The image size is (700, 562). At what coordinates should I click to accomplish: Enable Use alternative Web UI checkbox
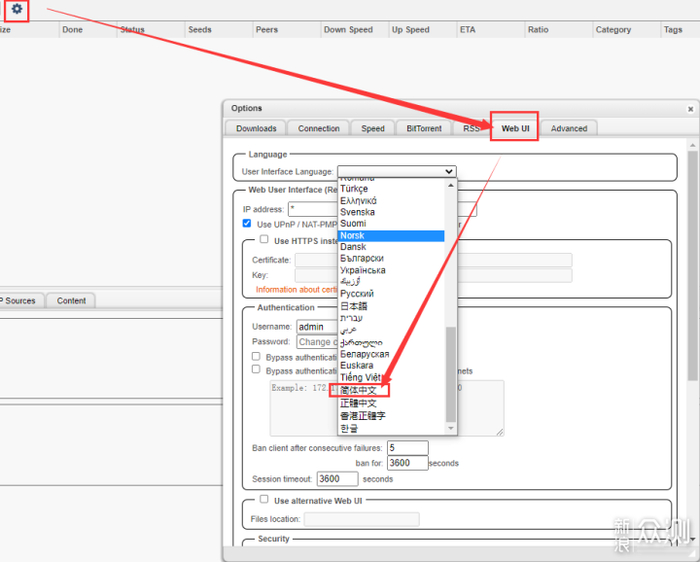pos(264,499)
